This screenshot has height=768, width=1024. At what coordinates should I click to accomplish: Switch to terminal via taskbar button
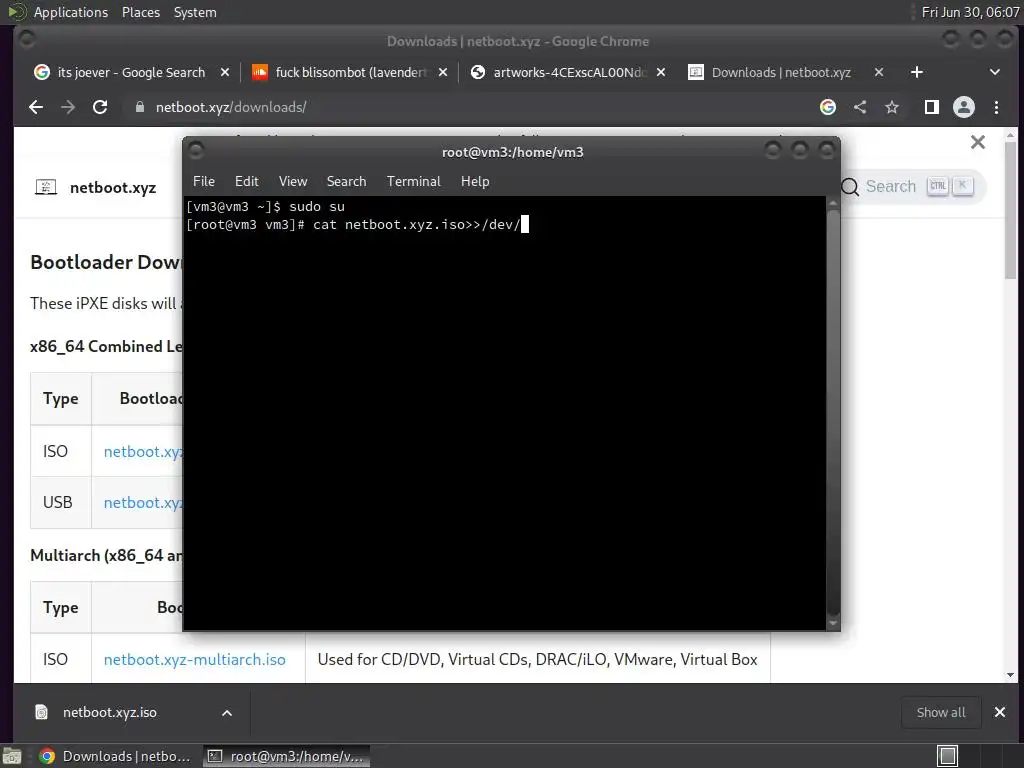[x=286, y=756]
